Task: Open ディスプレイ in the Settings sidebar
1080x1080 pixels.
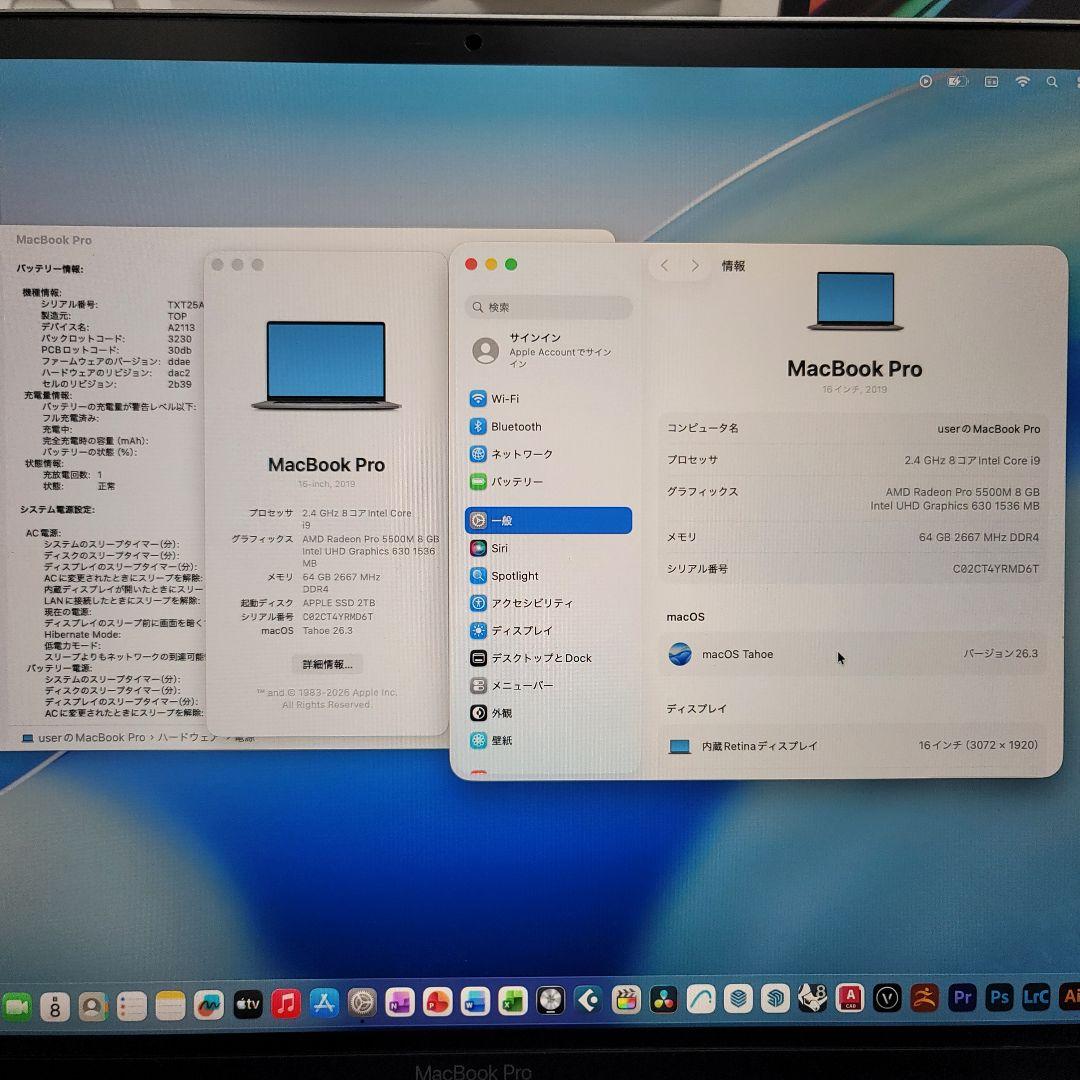Action: pyautogui.click(x=549, y=630)
